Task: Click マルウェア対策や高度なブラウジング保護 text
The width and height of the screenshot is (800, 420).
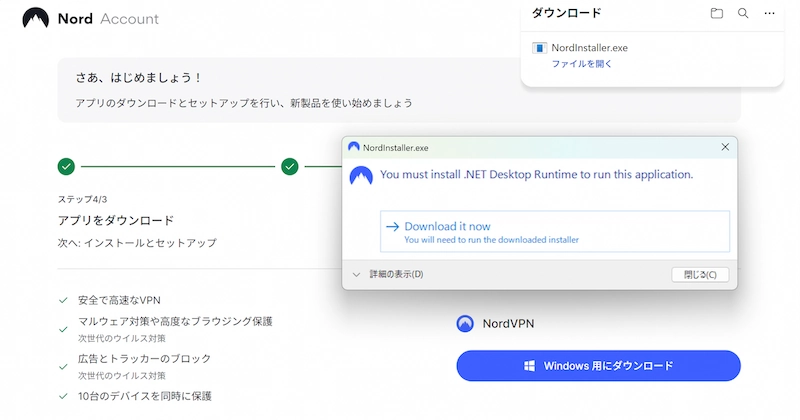Action: [175, 321]
